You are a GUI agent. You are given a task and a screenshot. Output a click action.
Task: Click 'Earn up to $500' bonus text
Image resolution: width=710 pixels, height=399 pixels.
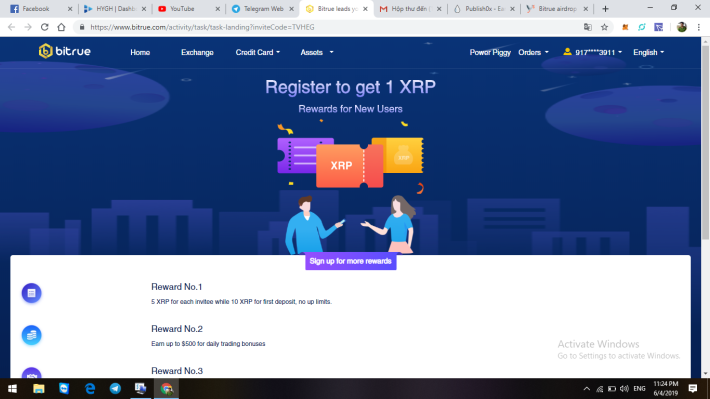coord(208,344)
